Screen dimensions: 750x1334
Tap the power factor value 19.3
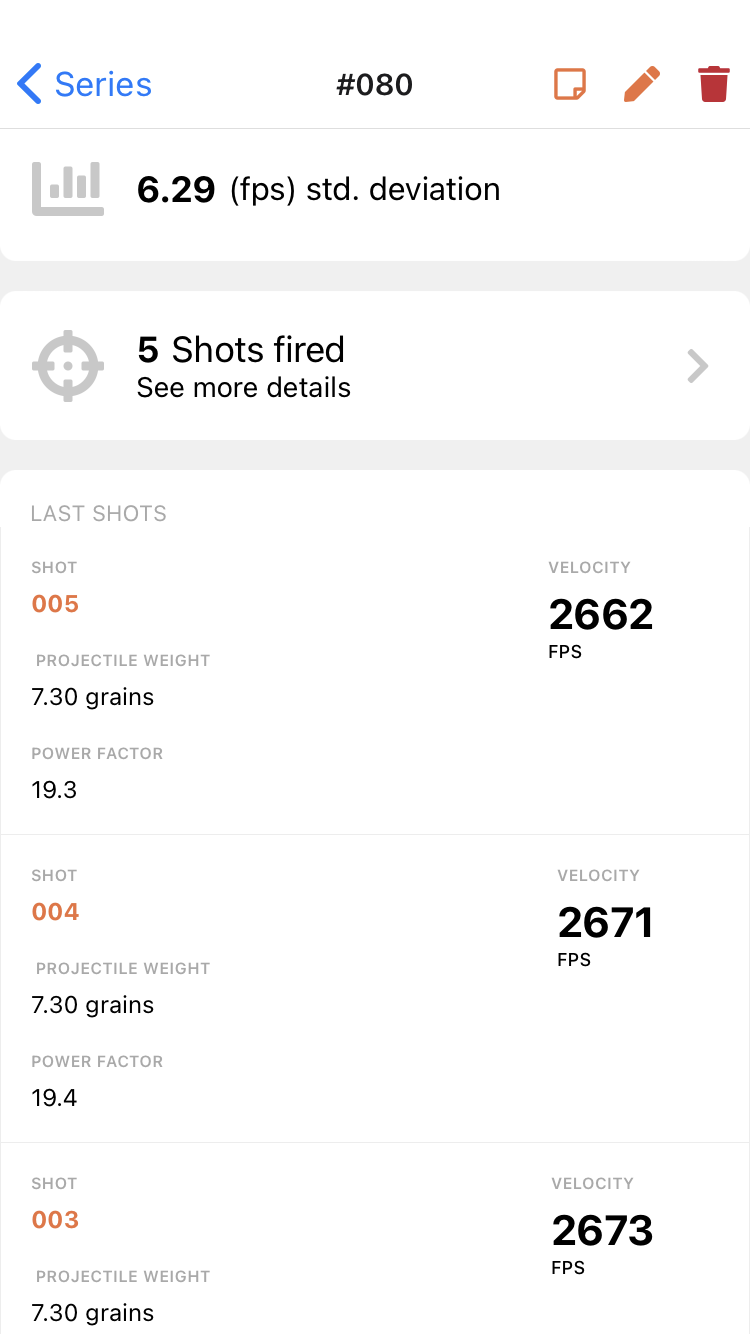point(54,790)
